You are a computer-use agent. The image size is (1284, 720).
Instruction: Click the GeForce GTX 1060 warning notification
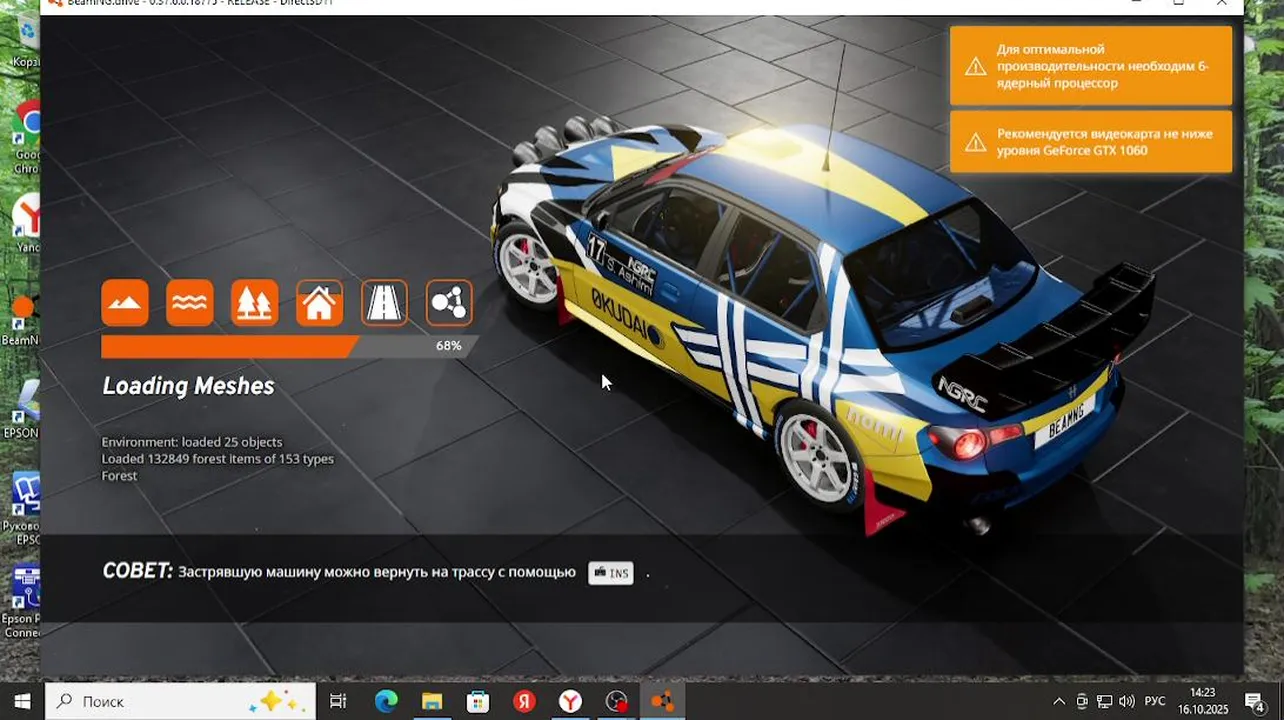click(x=1091, y=142)
